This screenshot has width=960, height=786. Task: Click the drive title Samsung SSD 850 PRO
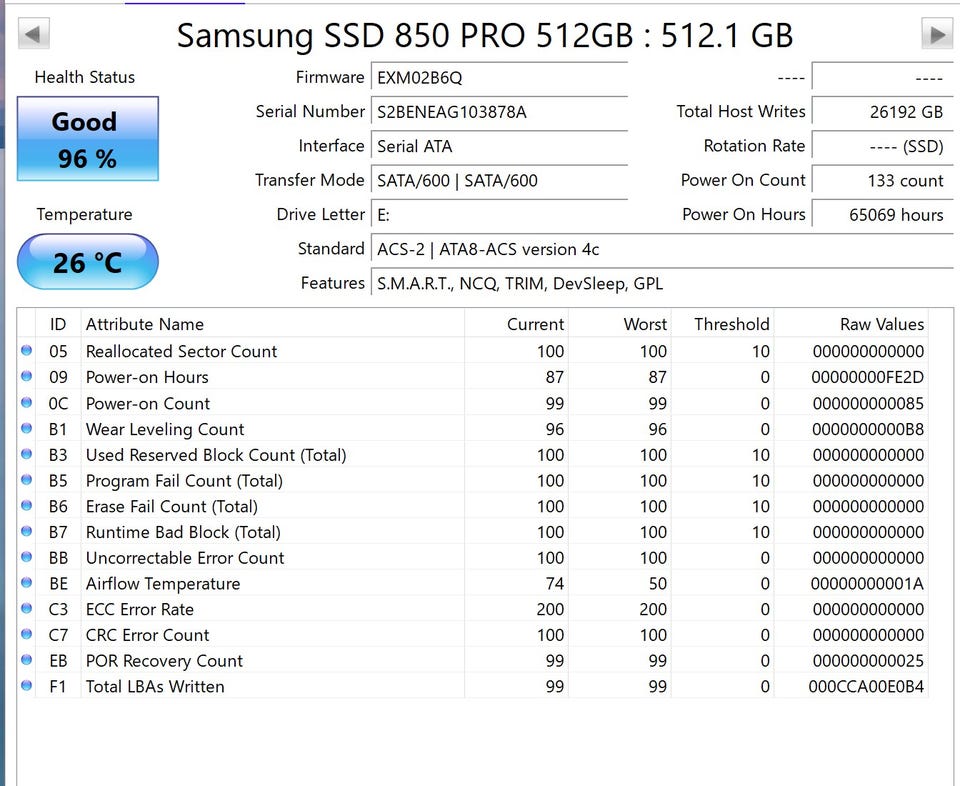coord(484,35)
